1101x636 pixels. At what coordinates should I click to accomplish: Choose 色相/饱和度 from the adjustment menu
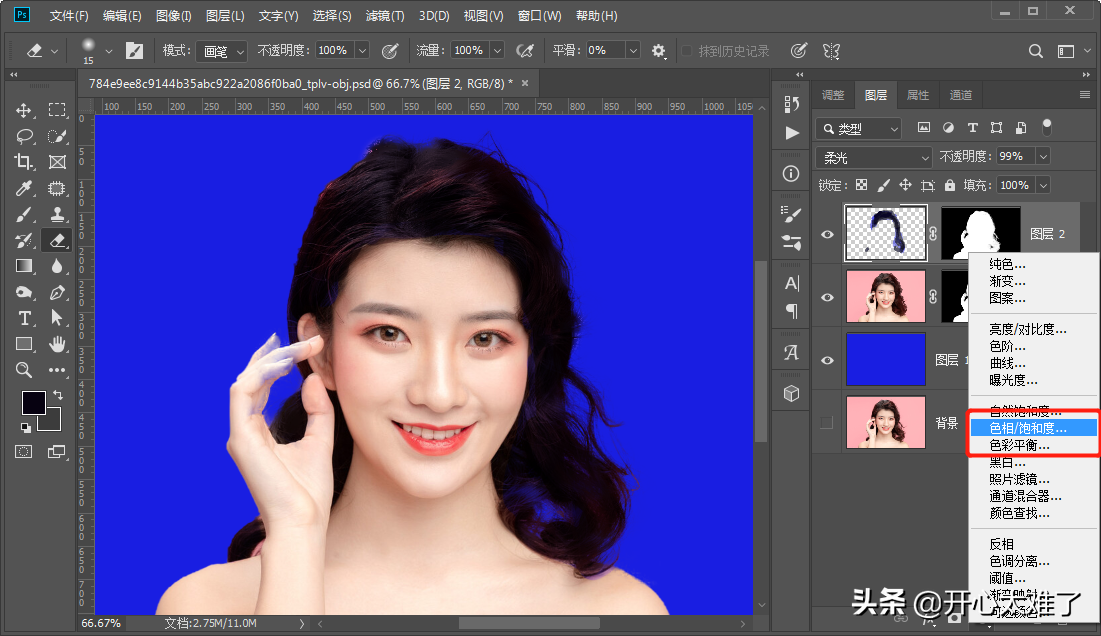tap(1028, 428)
